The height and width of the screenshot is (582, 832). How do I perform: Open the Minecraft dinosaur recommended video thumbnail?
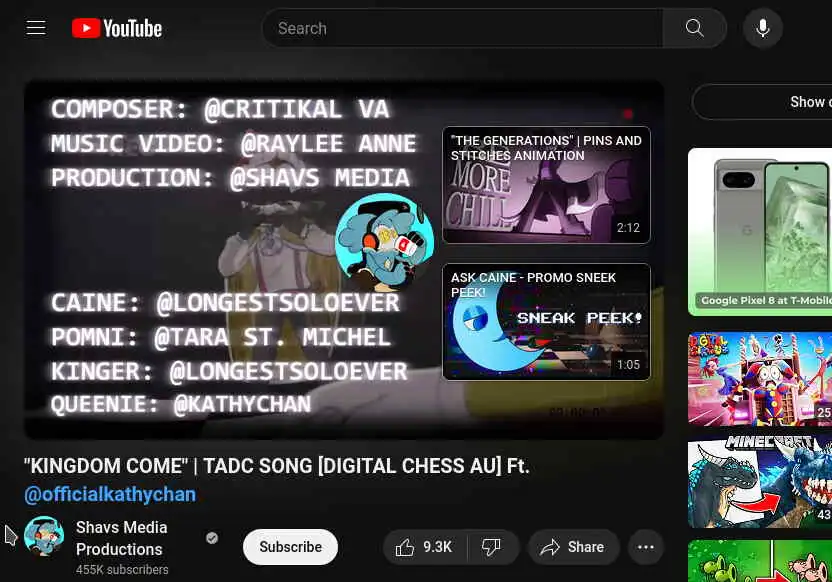coord(760,482)
